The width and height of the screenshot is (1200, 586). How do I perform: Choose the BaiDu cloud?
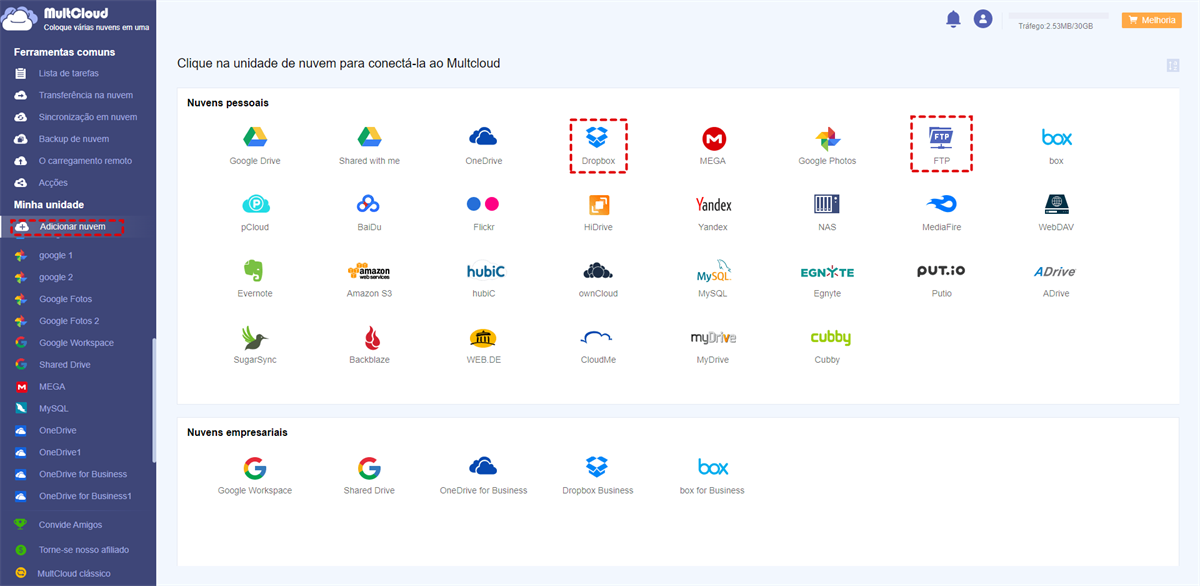coord(369,212)
